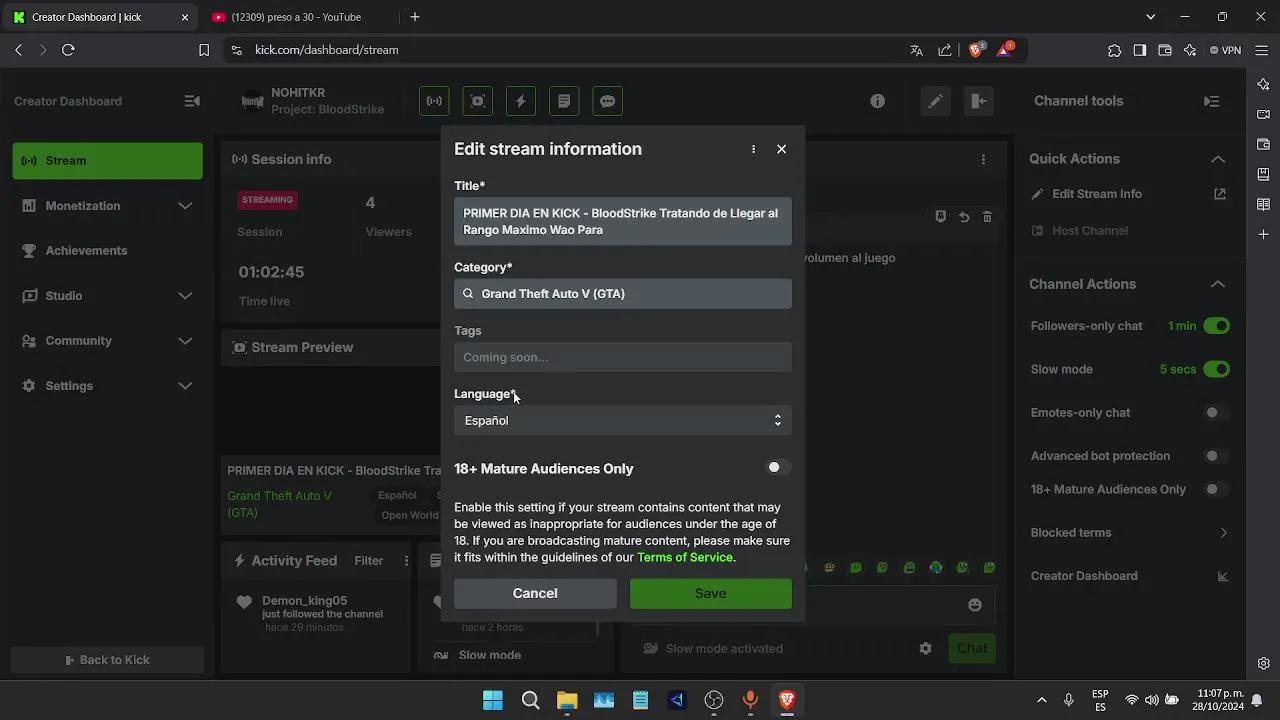Click the Category search field

(x=622, y=294)
